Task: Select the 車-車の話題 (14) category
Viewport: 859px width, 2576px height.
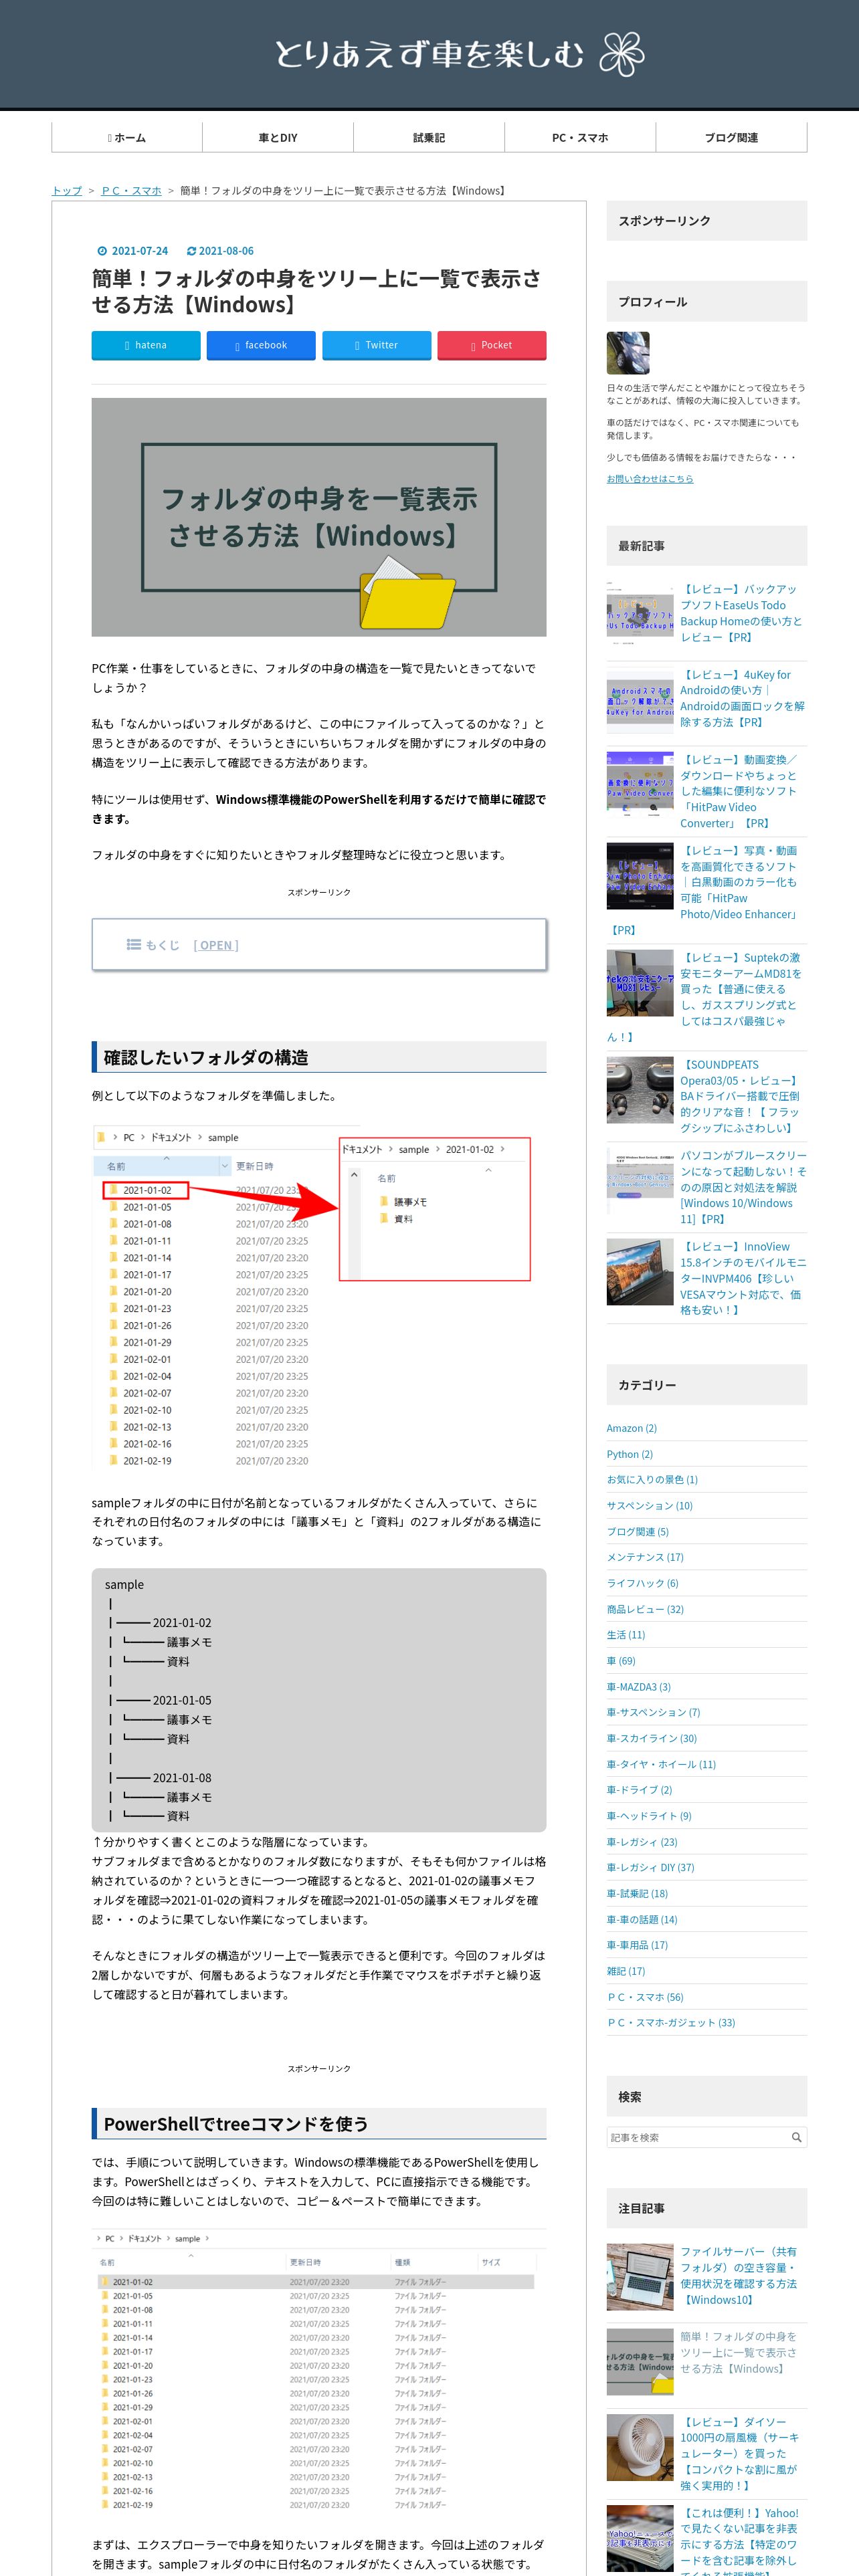Action: point(642,1920)
